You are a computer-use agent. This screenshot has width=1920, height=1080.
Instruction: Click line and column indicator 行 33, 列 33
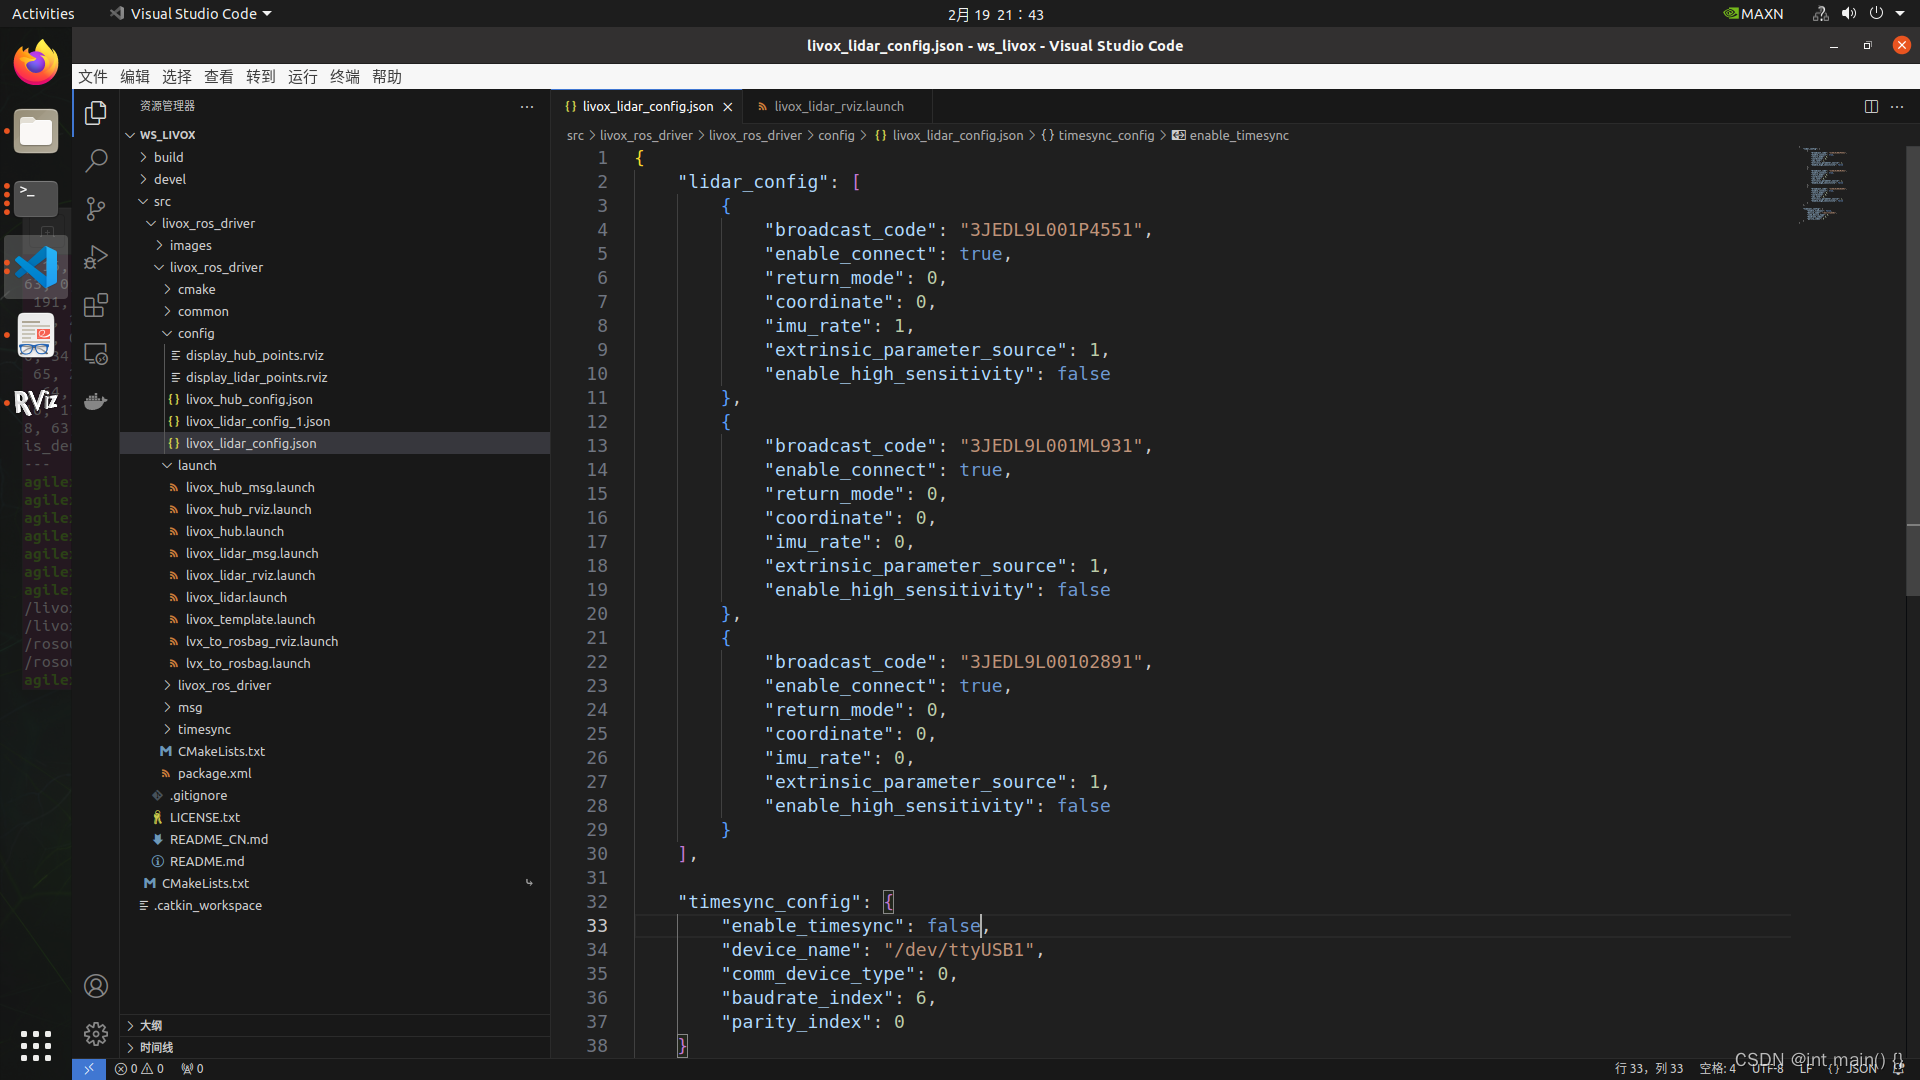[1649, 1068]
